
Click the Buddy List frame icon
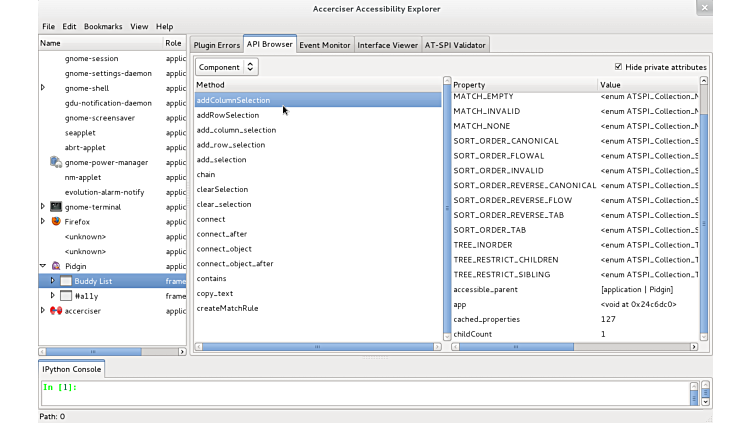(66, 281)
